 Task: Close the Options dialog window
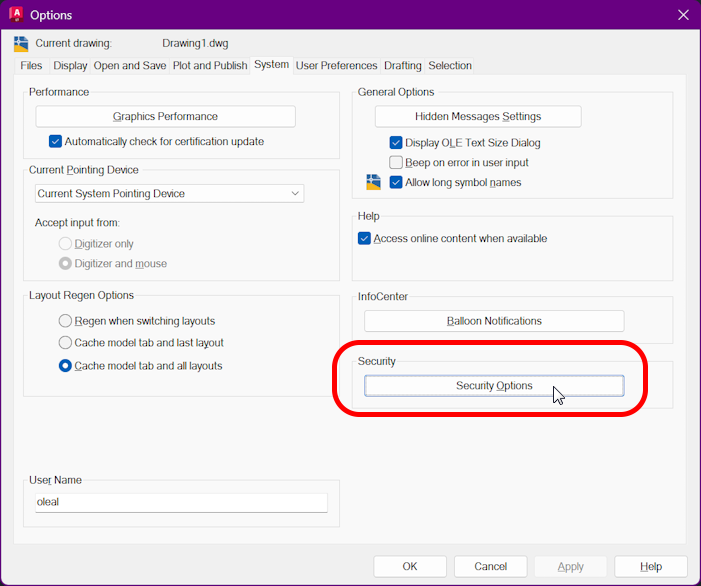coord(683,15)
